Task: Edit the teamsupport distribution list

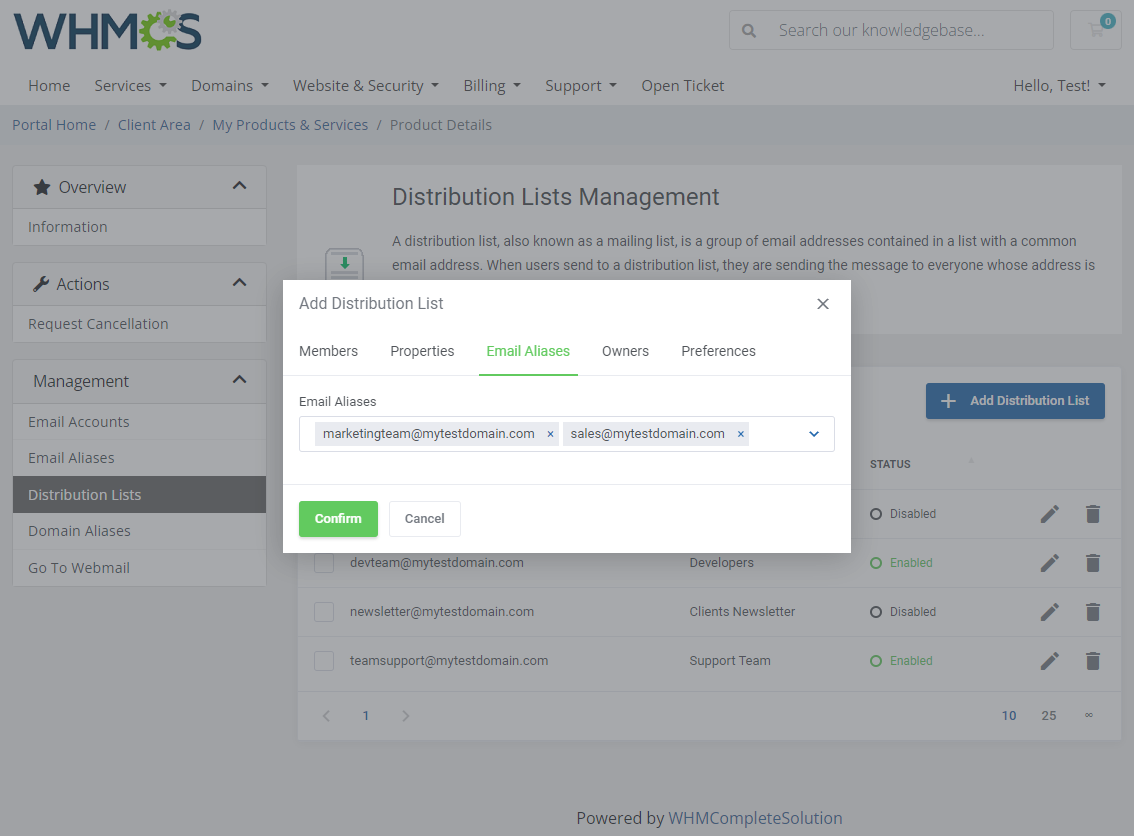Action: [x=1049, y=661]
